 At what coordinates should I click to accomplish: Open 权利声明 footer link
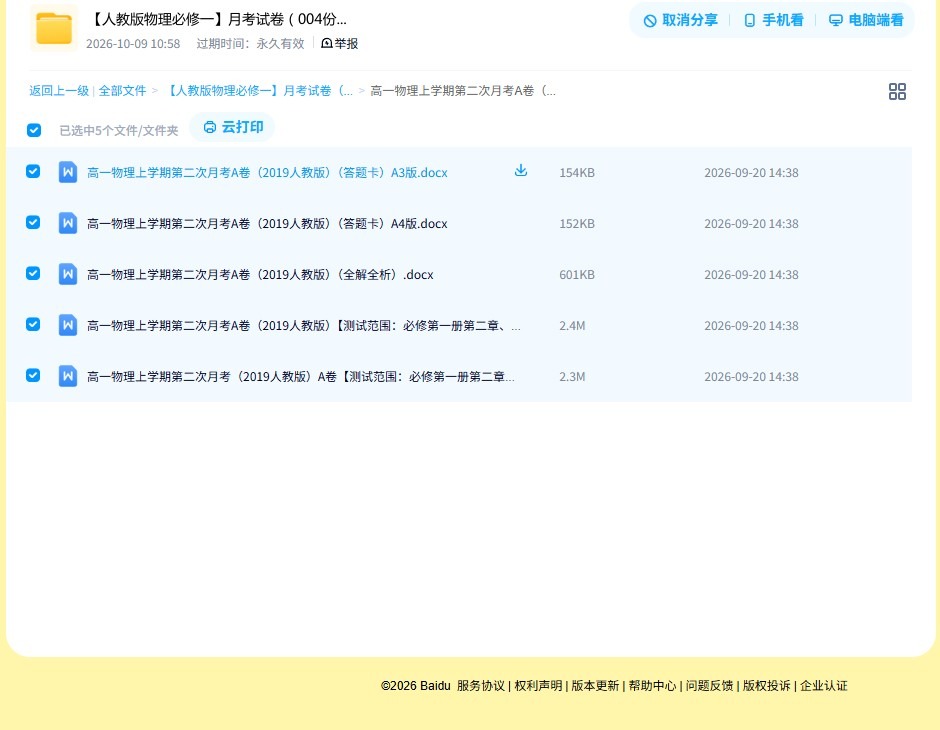538,686
